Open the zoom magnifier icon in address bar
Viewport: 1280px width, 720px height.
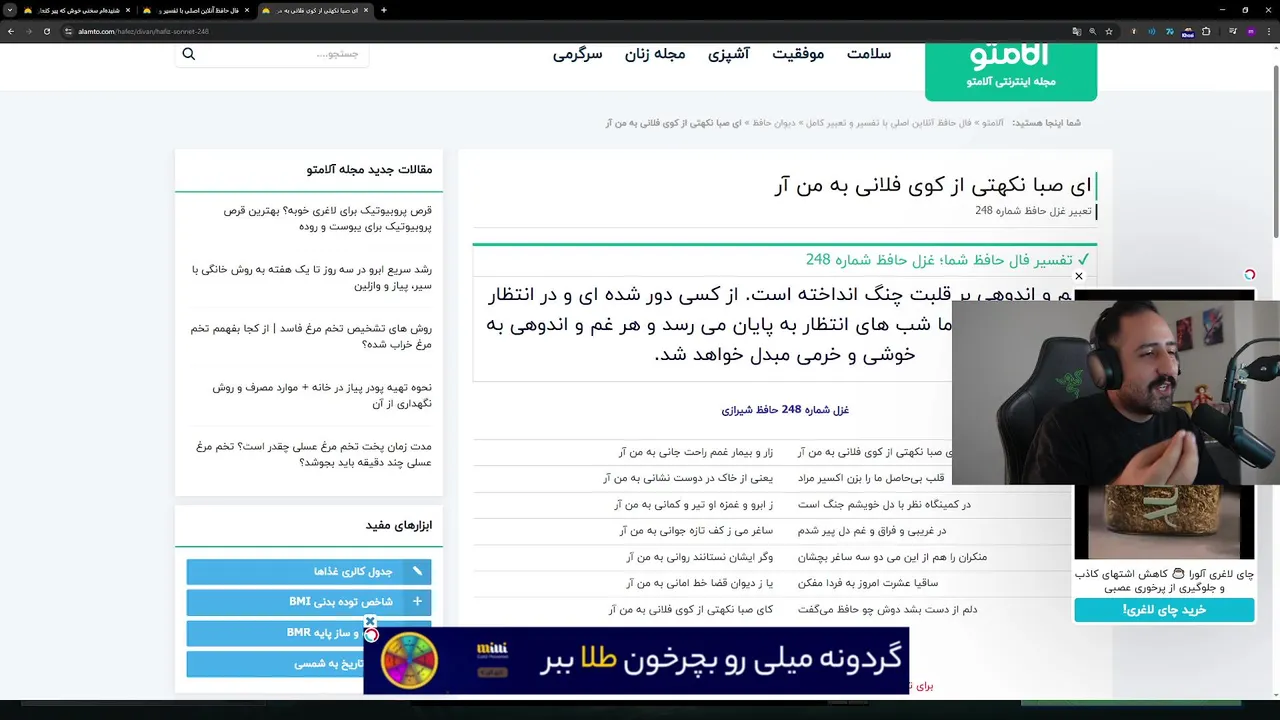1092,31
